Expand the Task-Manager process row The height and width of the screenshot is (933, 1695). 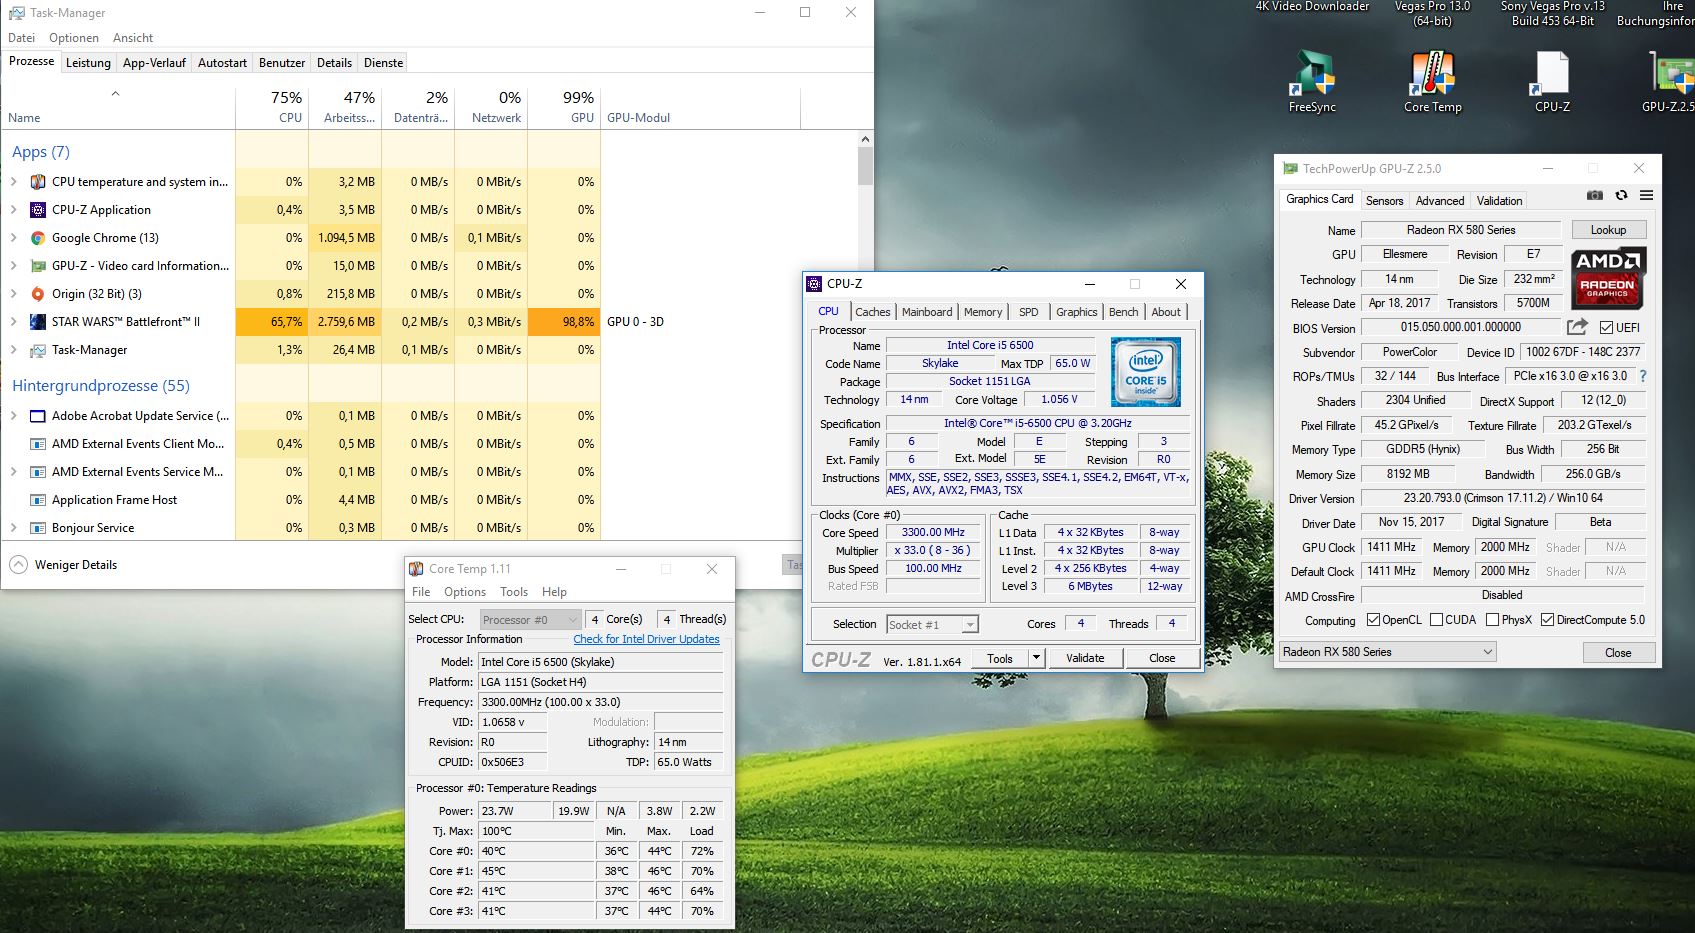click(x=13, y=350)
